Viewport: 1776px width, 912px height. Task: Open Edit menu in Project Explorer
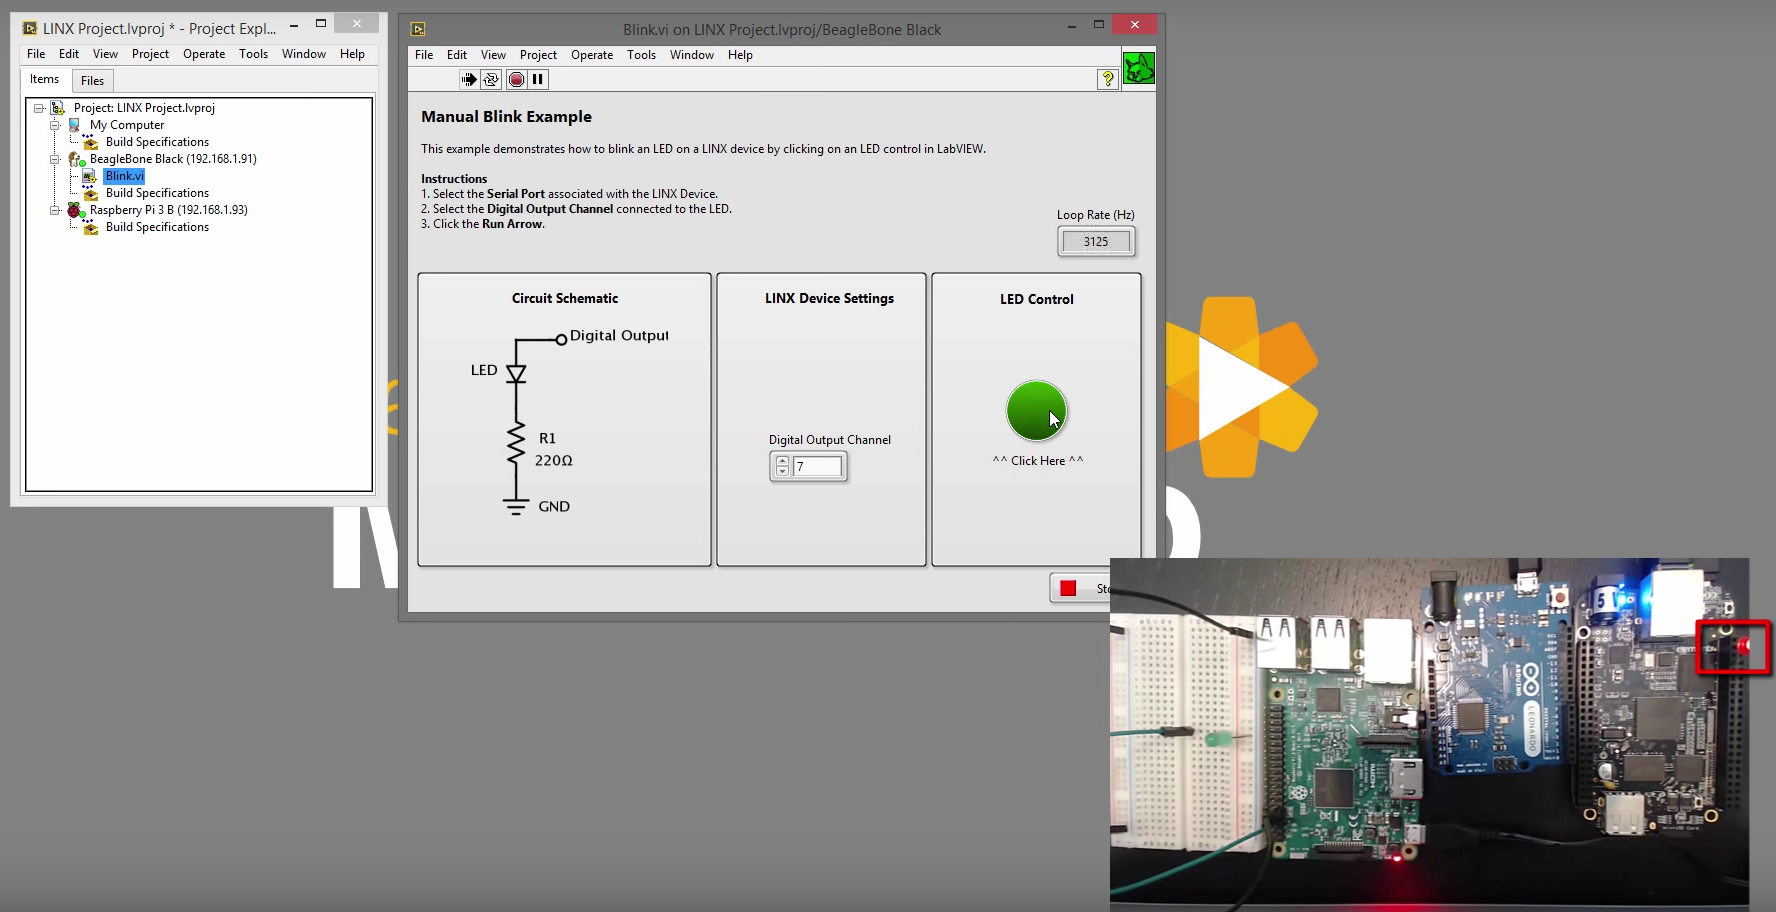coord(69,54)
